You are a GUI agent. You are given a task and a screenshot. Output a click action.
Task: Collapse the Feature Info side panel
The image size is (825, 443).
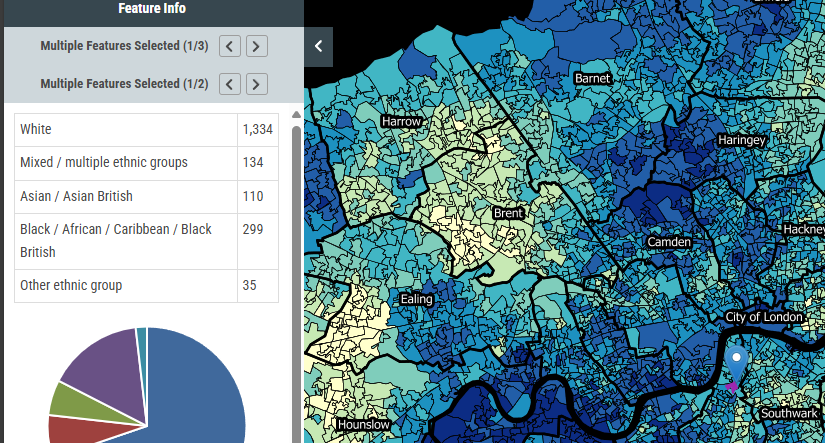(x=318, y=47)
